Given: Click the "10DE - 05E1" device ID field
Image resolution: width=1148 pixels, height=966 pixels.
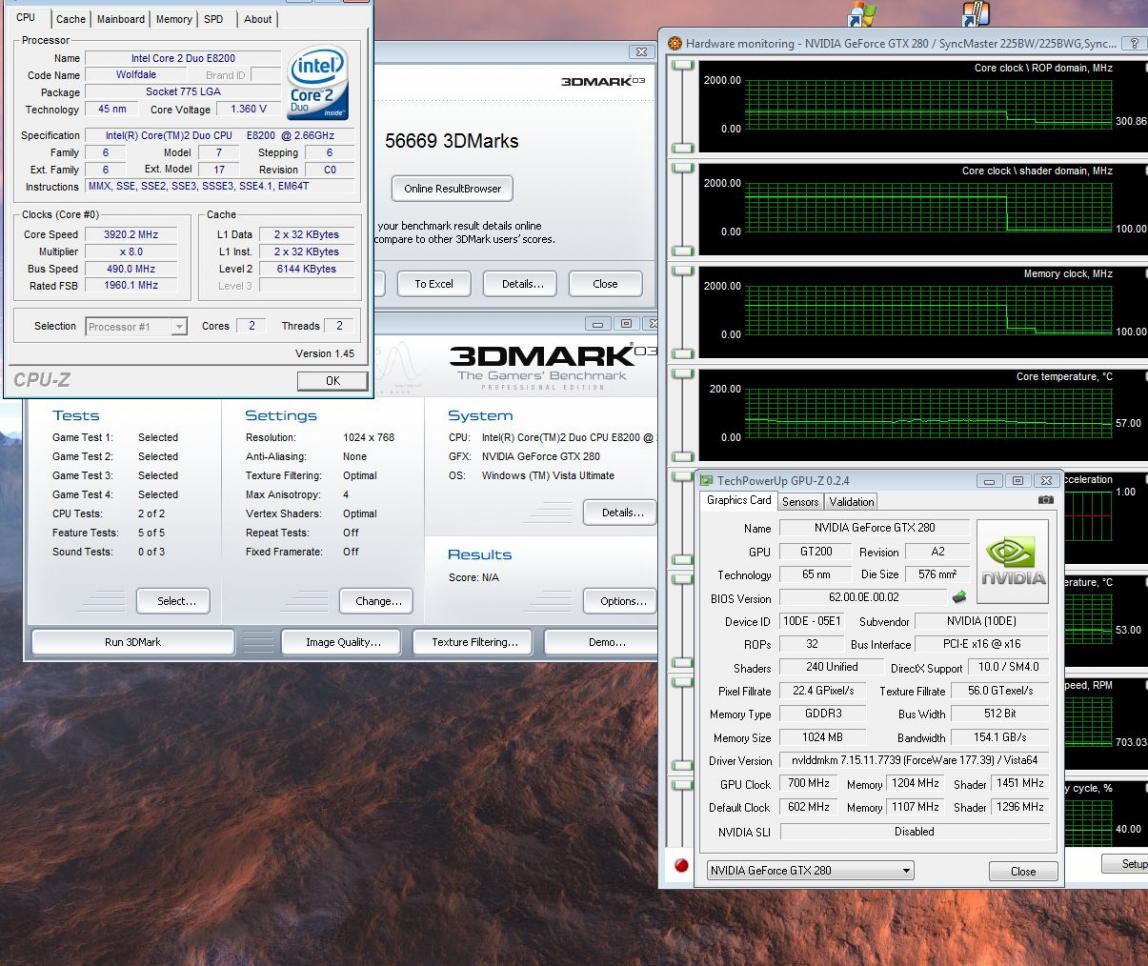Looking at the screenshot, I should tap(812, 621).
